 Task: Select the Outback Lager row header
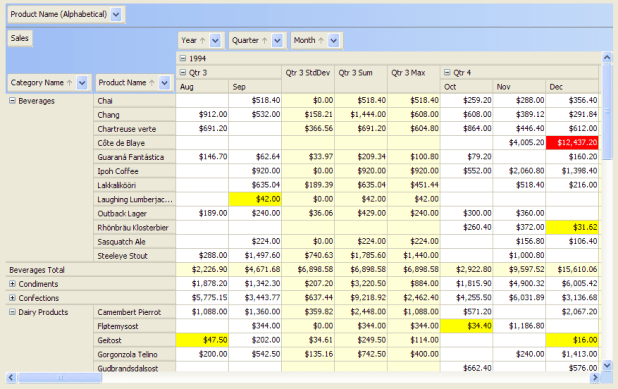click(x=135, y=214)
